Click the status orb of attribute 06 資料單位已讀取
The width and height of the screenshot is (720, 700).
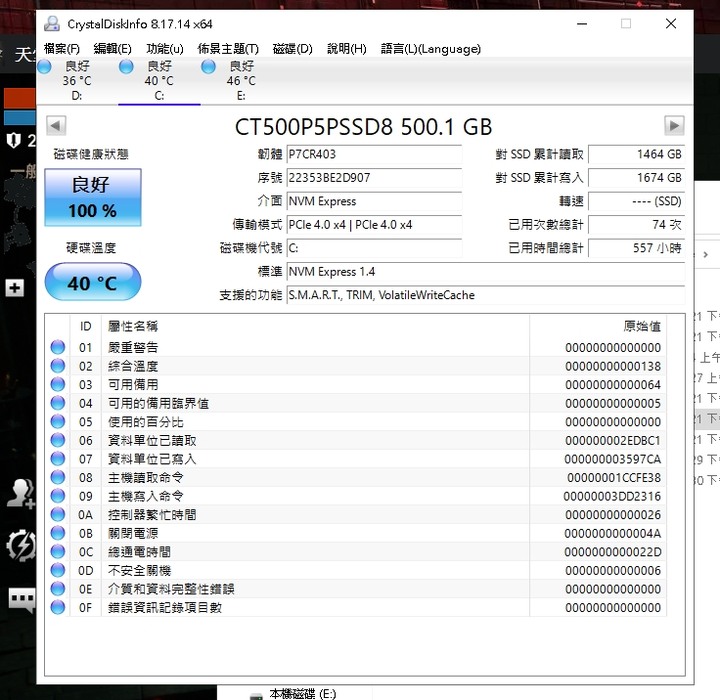(58, 440)
